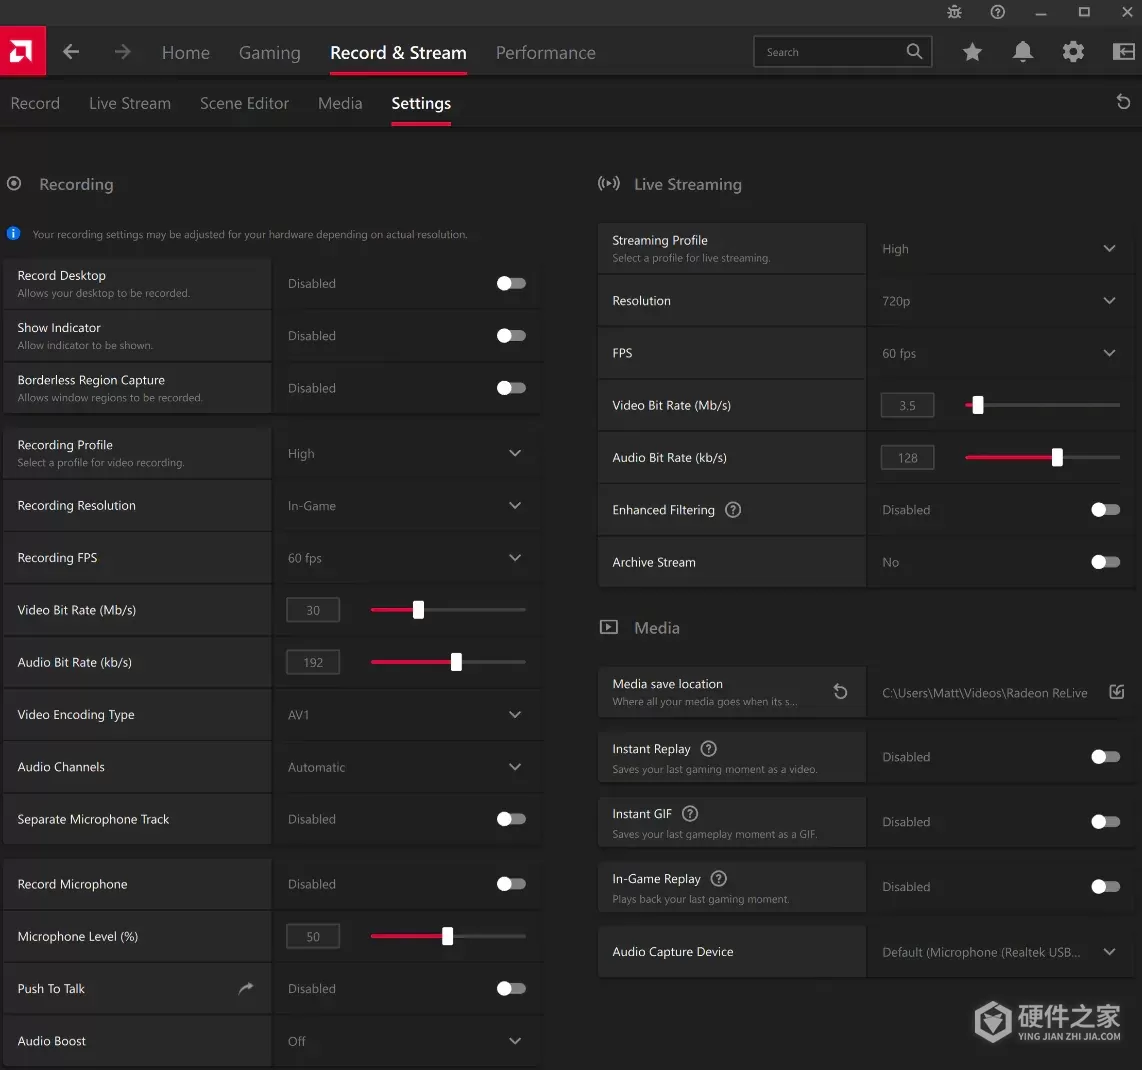Open In-Game Replay help icon
Screen dimensions: 1142x1070
(719, 878)
